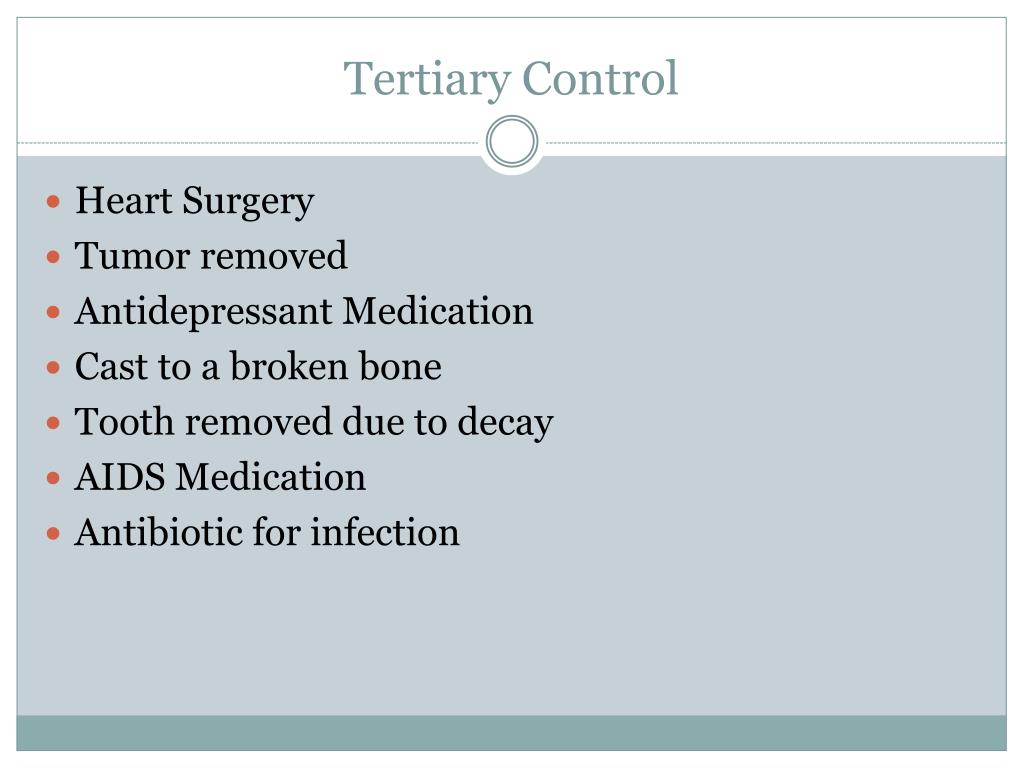
Task: Click the bullet marker for Tooth removed
Action: [54, 423]
